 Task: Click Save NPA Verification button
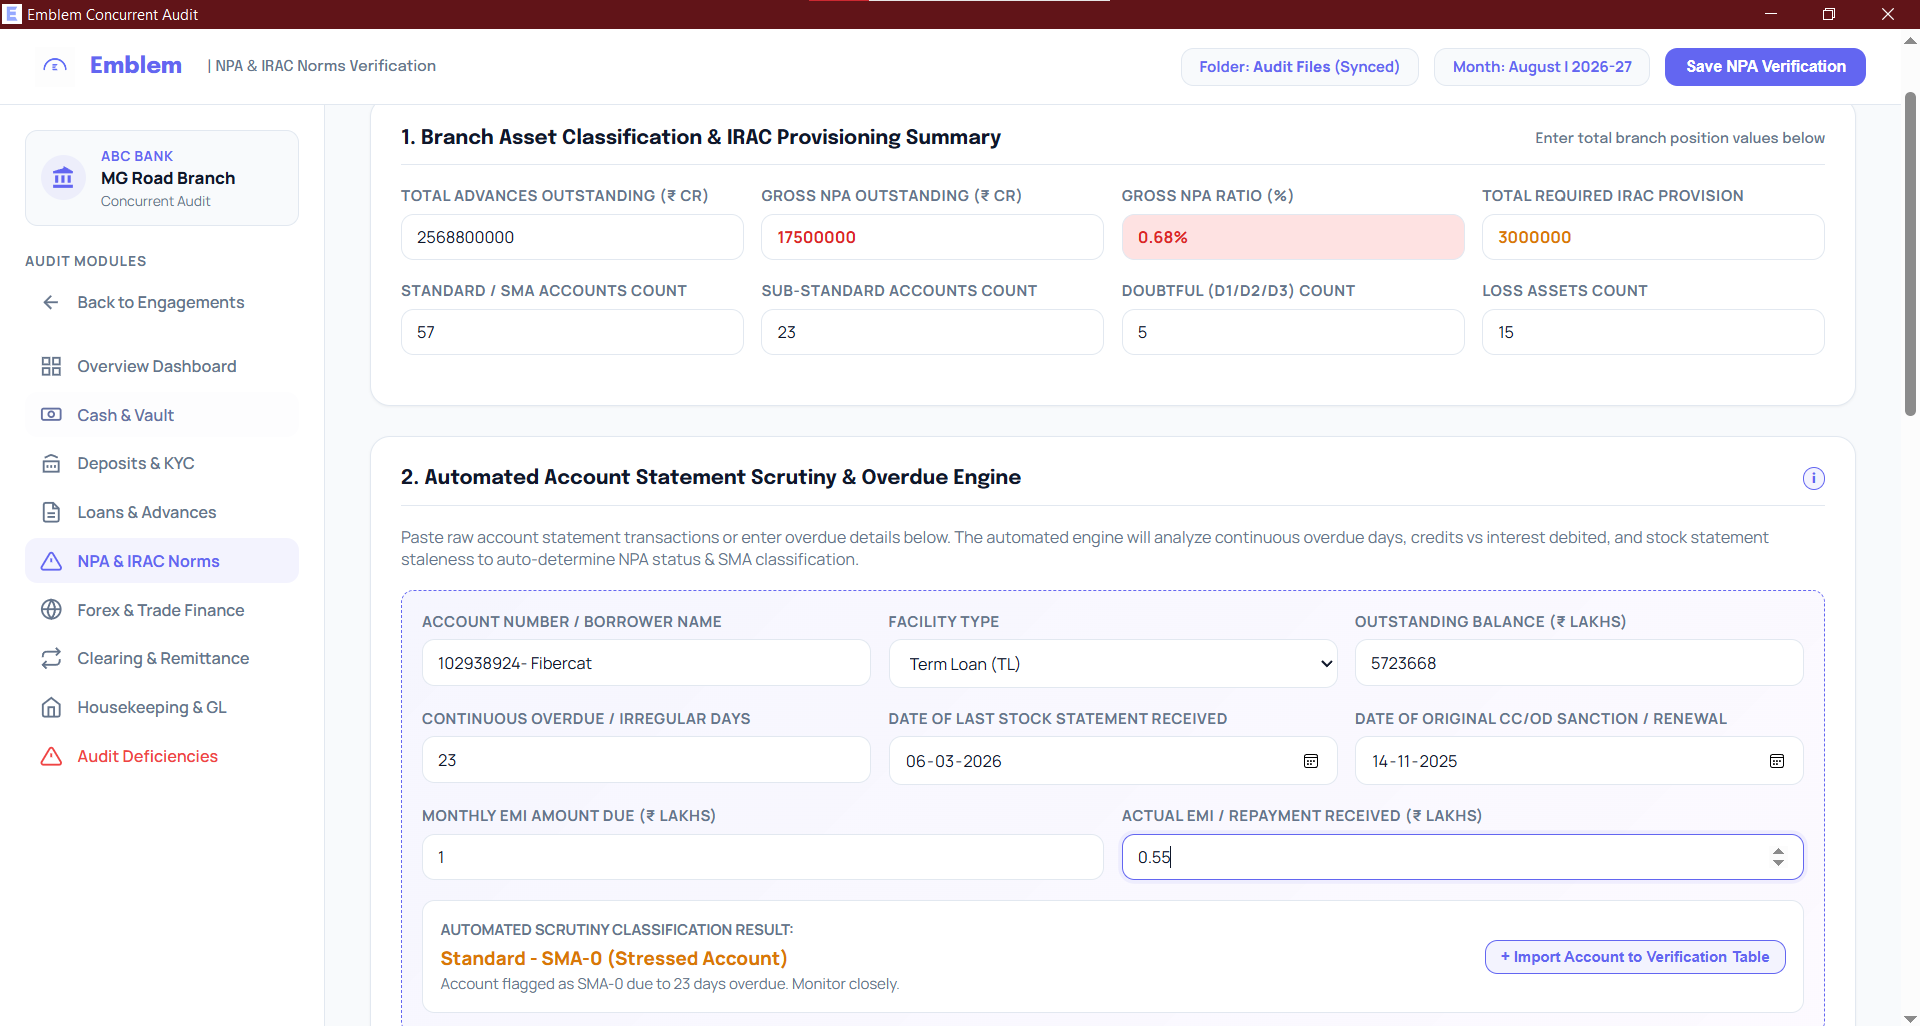coord(1765,67)
